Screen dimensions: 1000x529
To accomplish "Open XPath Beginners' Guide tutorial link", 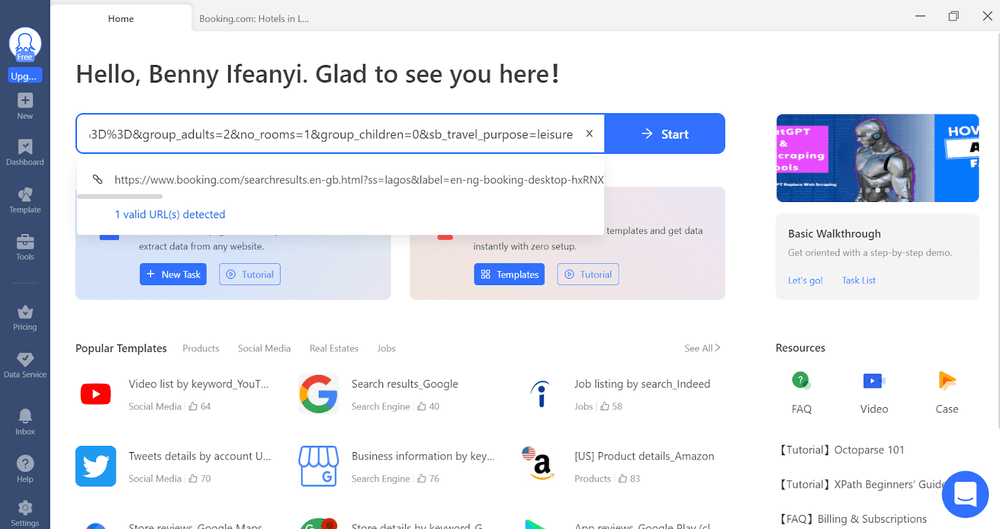I will (x=861, y=484).
